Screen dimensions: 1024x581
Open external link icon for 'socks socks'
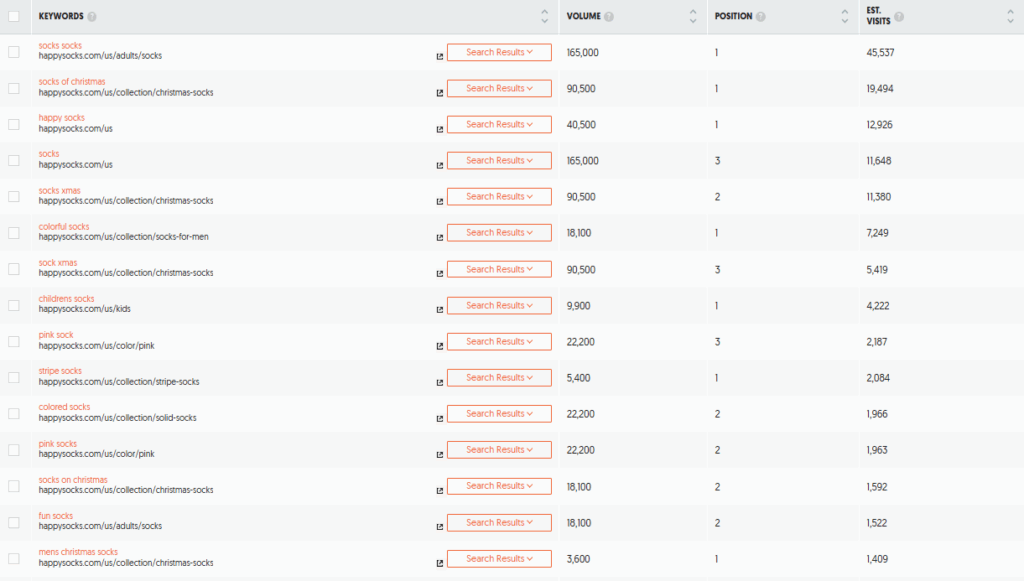440,57
